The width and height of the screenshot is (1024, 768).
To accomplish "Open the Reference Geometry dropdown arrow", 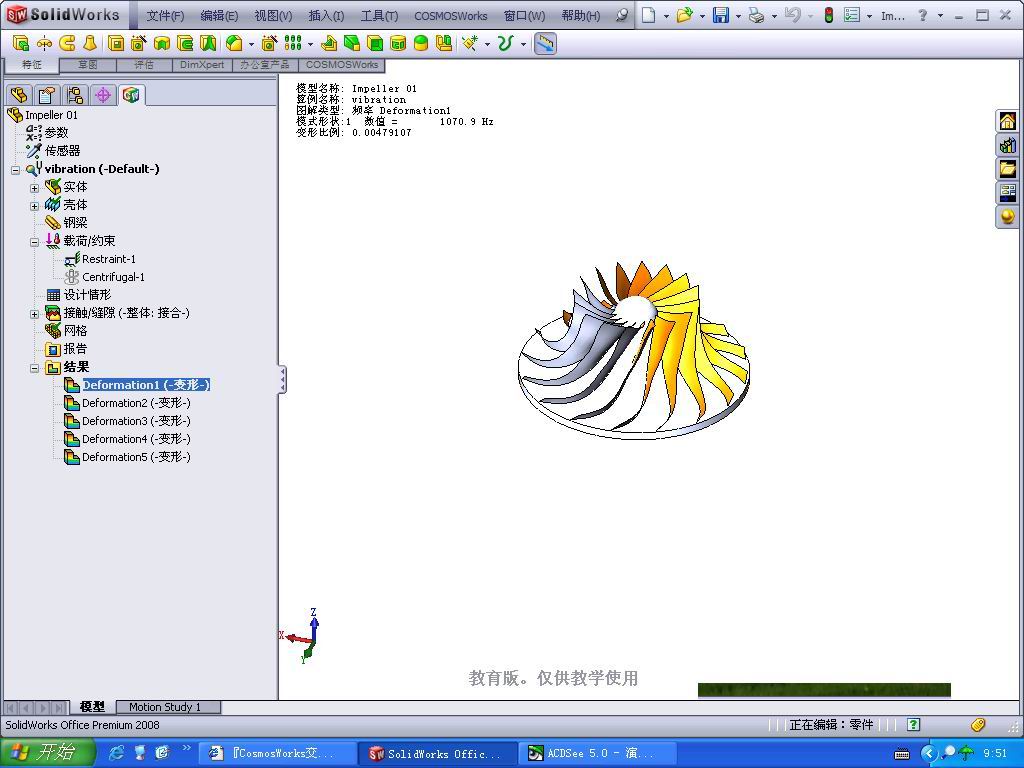I will 487,44.
